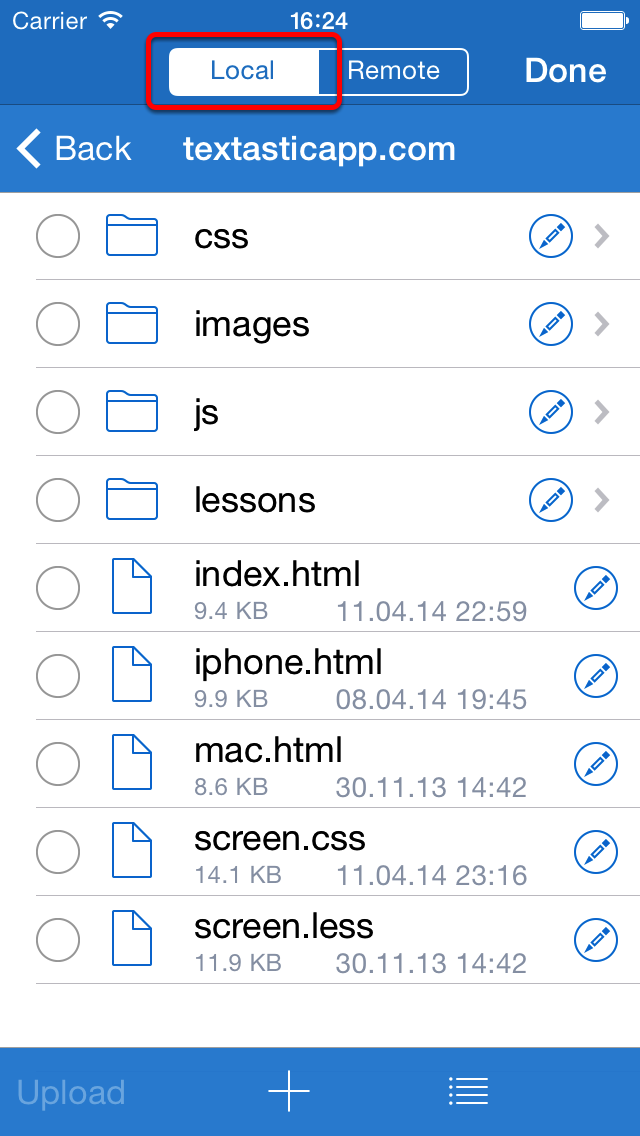The width and height of the screenshot is (640, 1136).
Task: Tap the plus icon in bottom toolbar
Action: click(x=288, y=1090)
